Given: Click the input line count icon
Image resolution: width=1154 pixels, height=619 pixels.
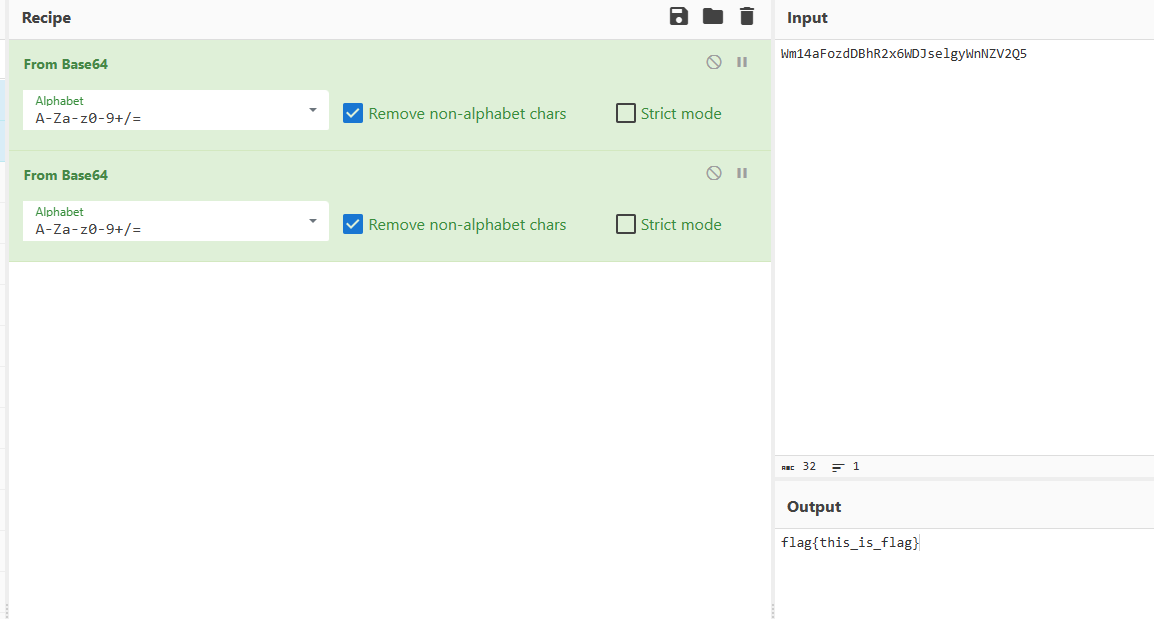Looking at the screenshot, I should (x=838, y=467).
